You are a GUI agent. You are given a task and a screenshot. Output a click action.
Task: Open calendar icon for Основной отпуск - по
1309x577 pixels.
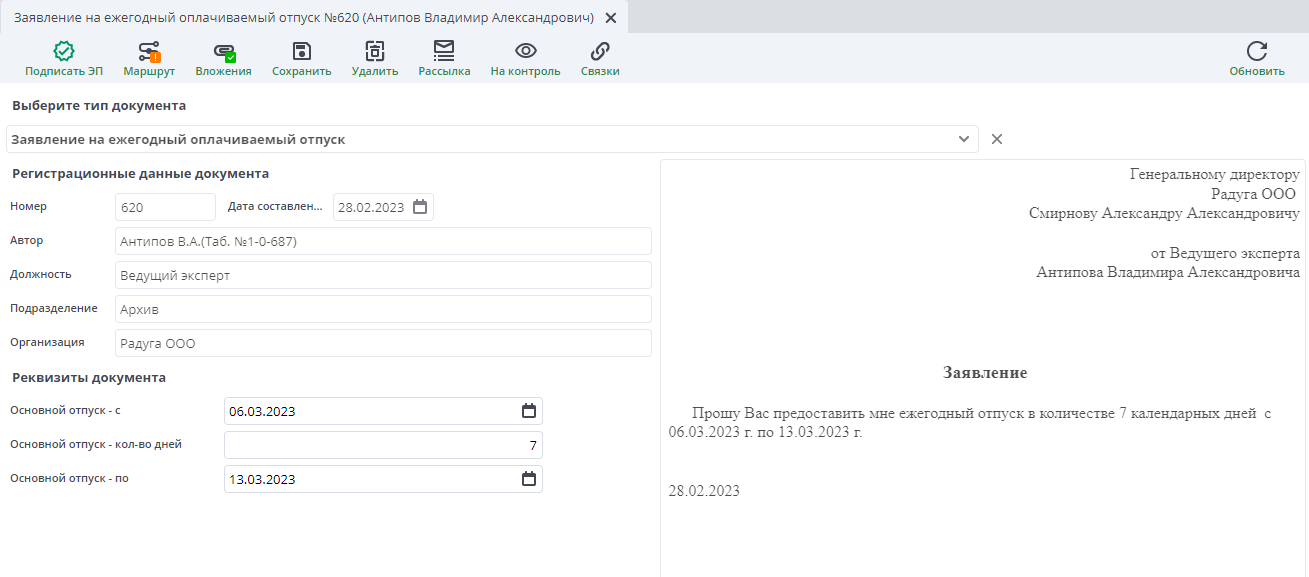(529, 479)
